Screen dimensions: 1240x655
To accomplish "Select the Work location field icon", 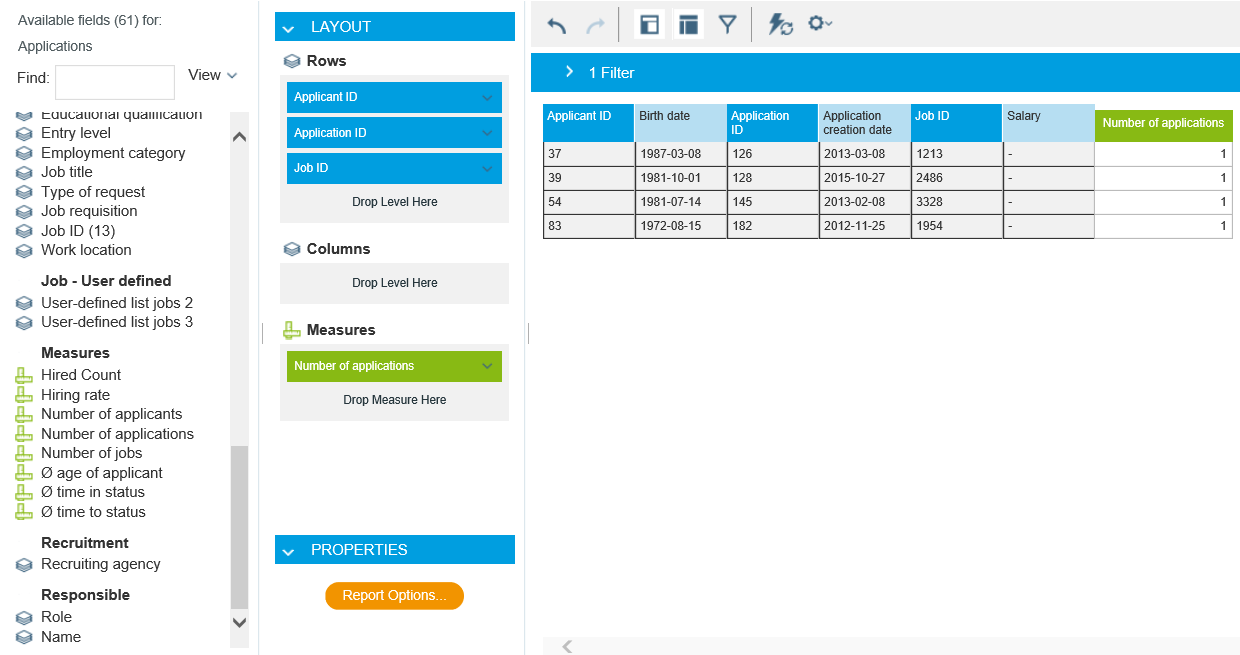I will pyautogui.click(x=25, y=251).
